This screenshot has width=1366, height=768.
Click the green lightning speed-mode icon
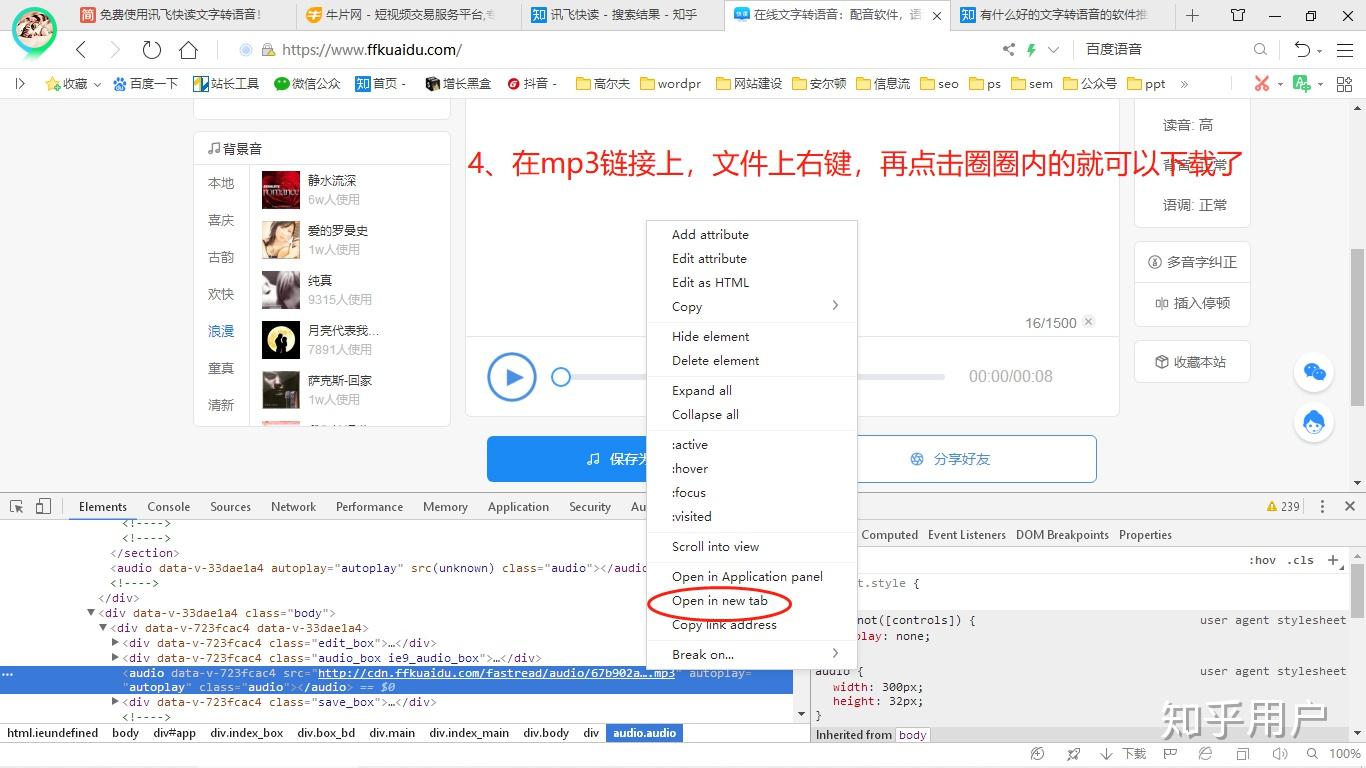(1031, 50)
